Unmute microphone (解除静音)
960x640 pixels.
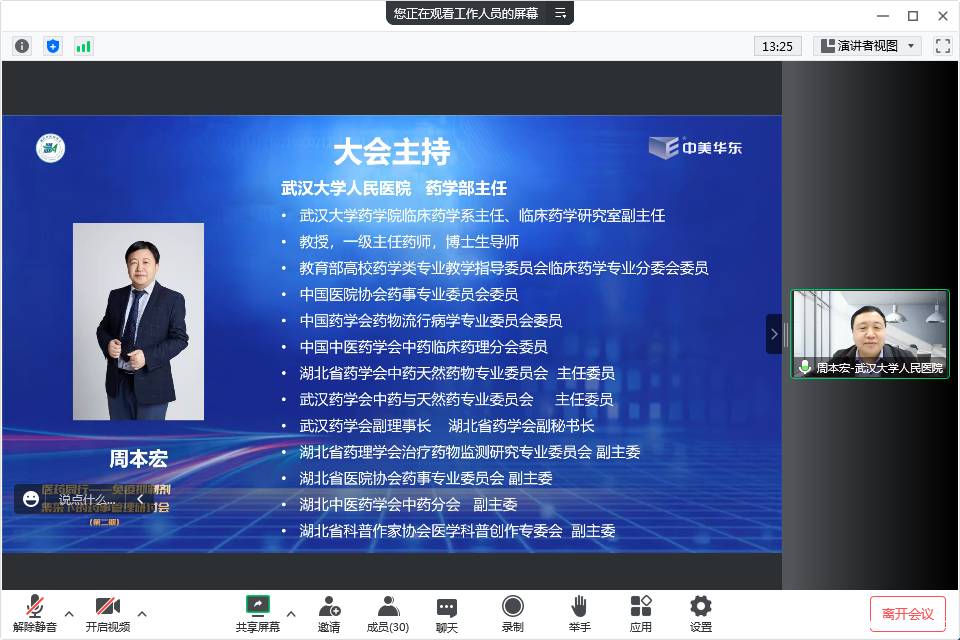coord(35,612)
